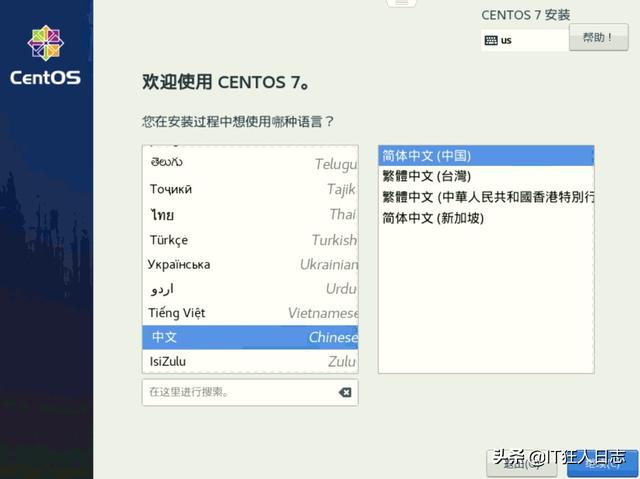The width and height of the screenshot is (640, 479).
Task: Choose ไทย Thai language row
Action: tap(250, 214)
